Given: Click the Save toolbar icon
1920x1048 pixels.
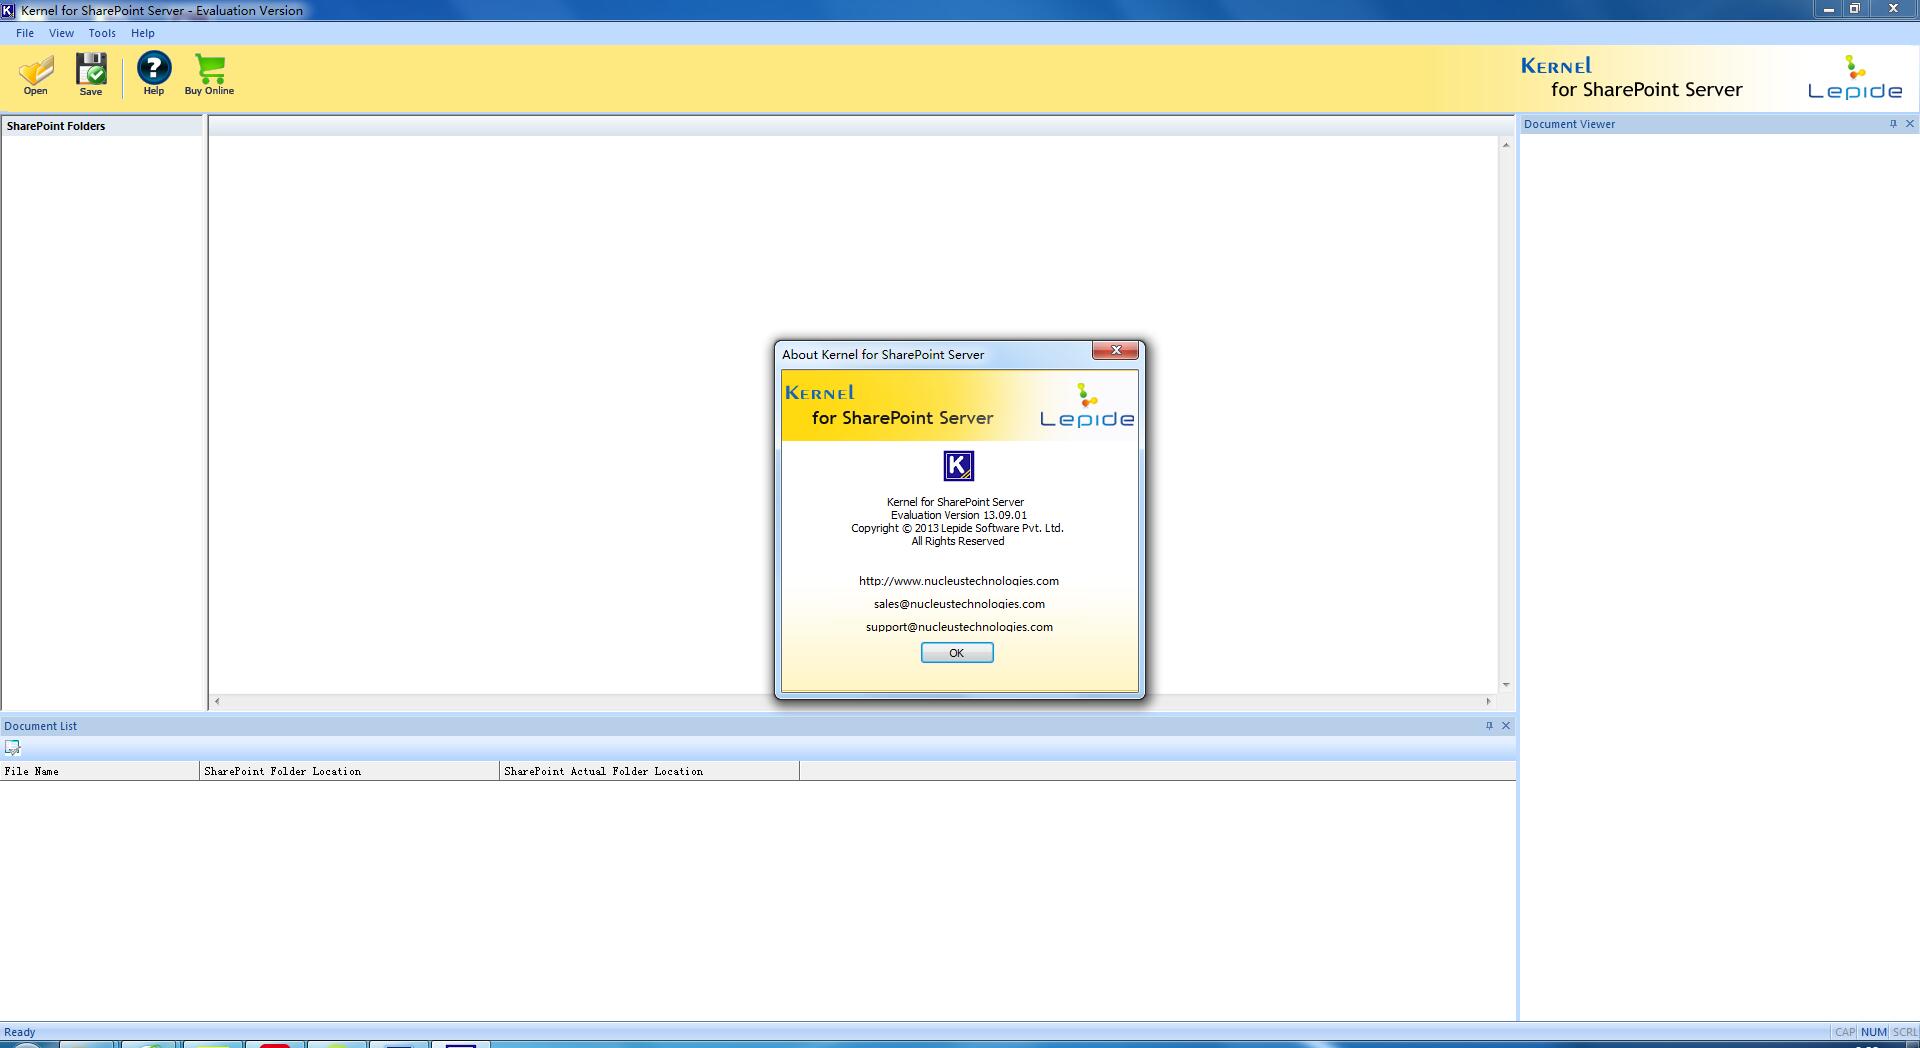Looking at the screenshot, I should 91,75.
